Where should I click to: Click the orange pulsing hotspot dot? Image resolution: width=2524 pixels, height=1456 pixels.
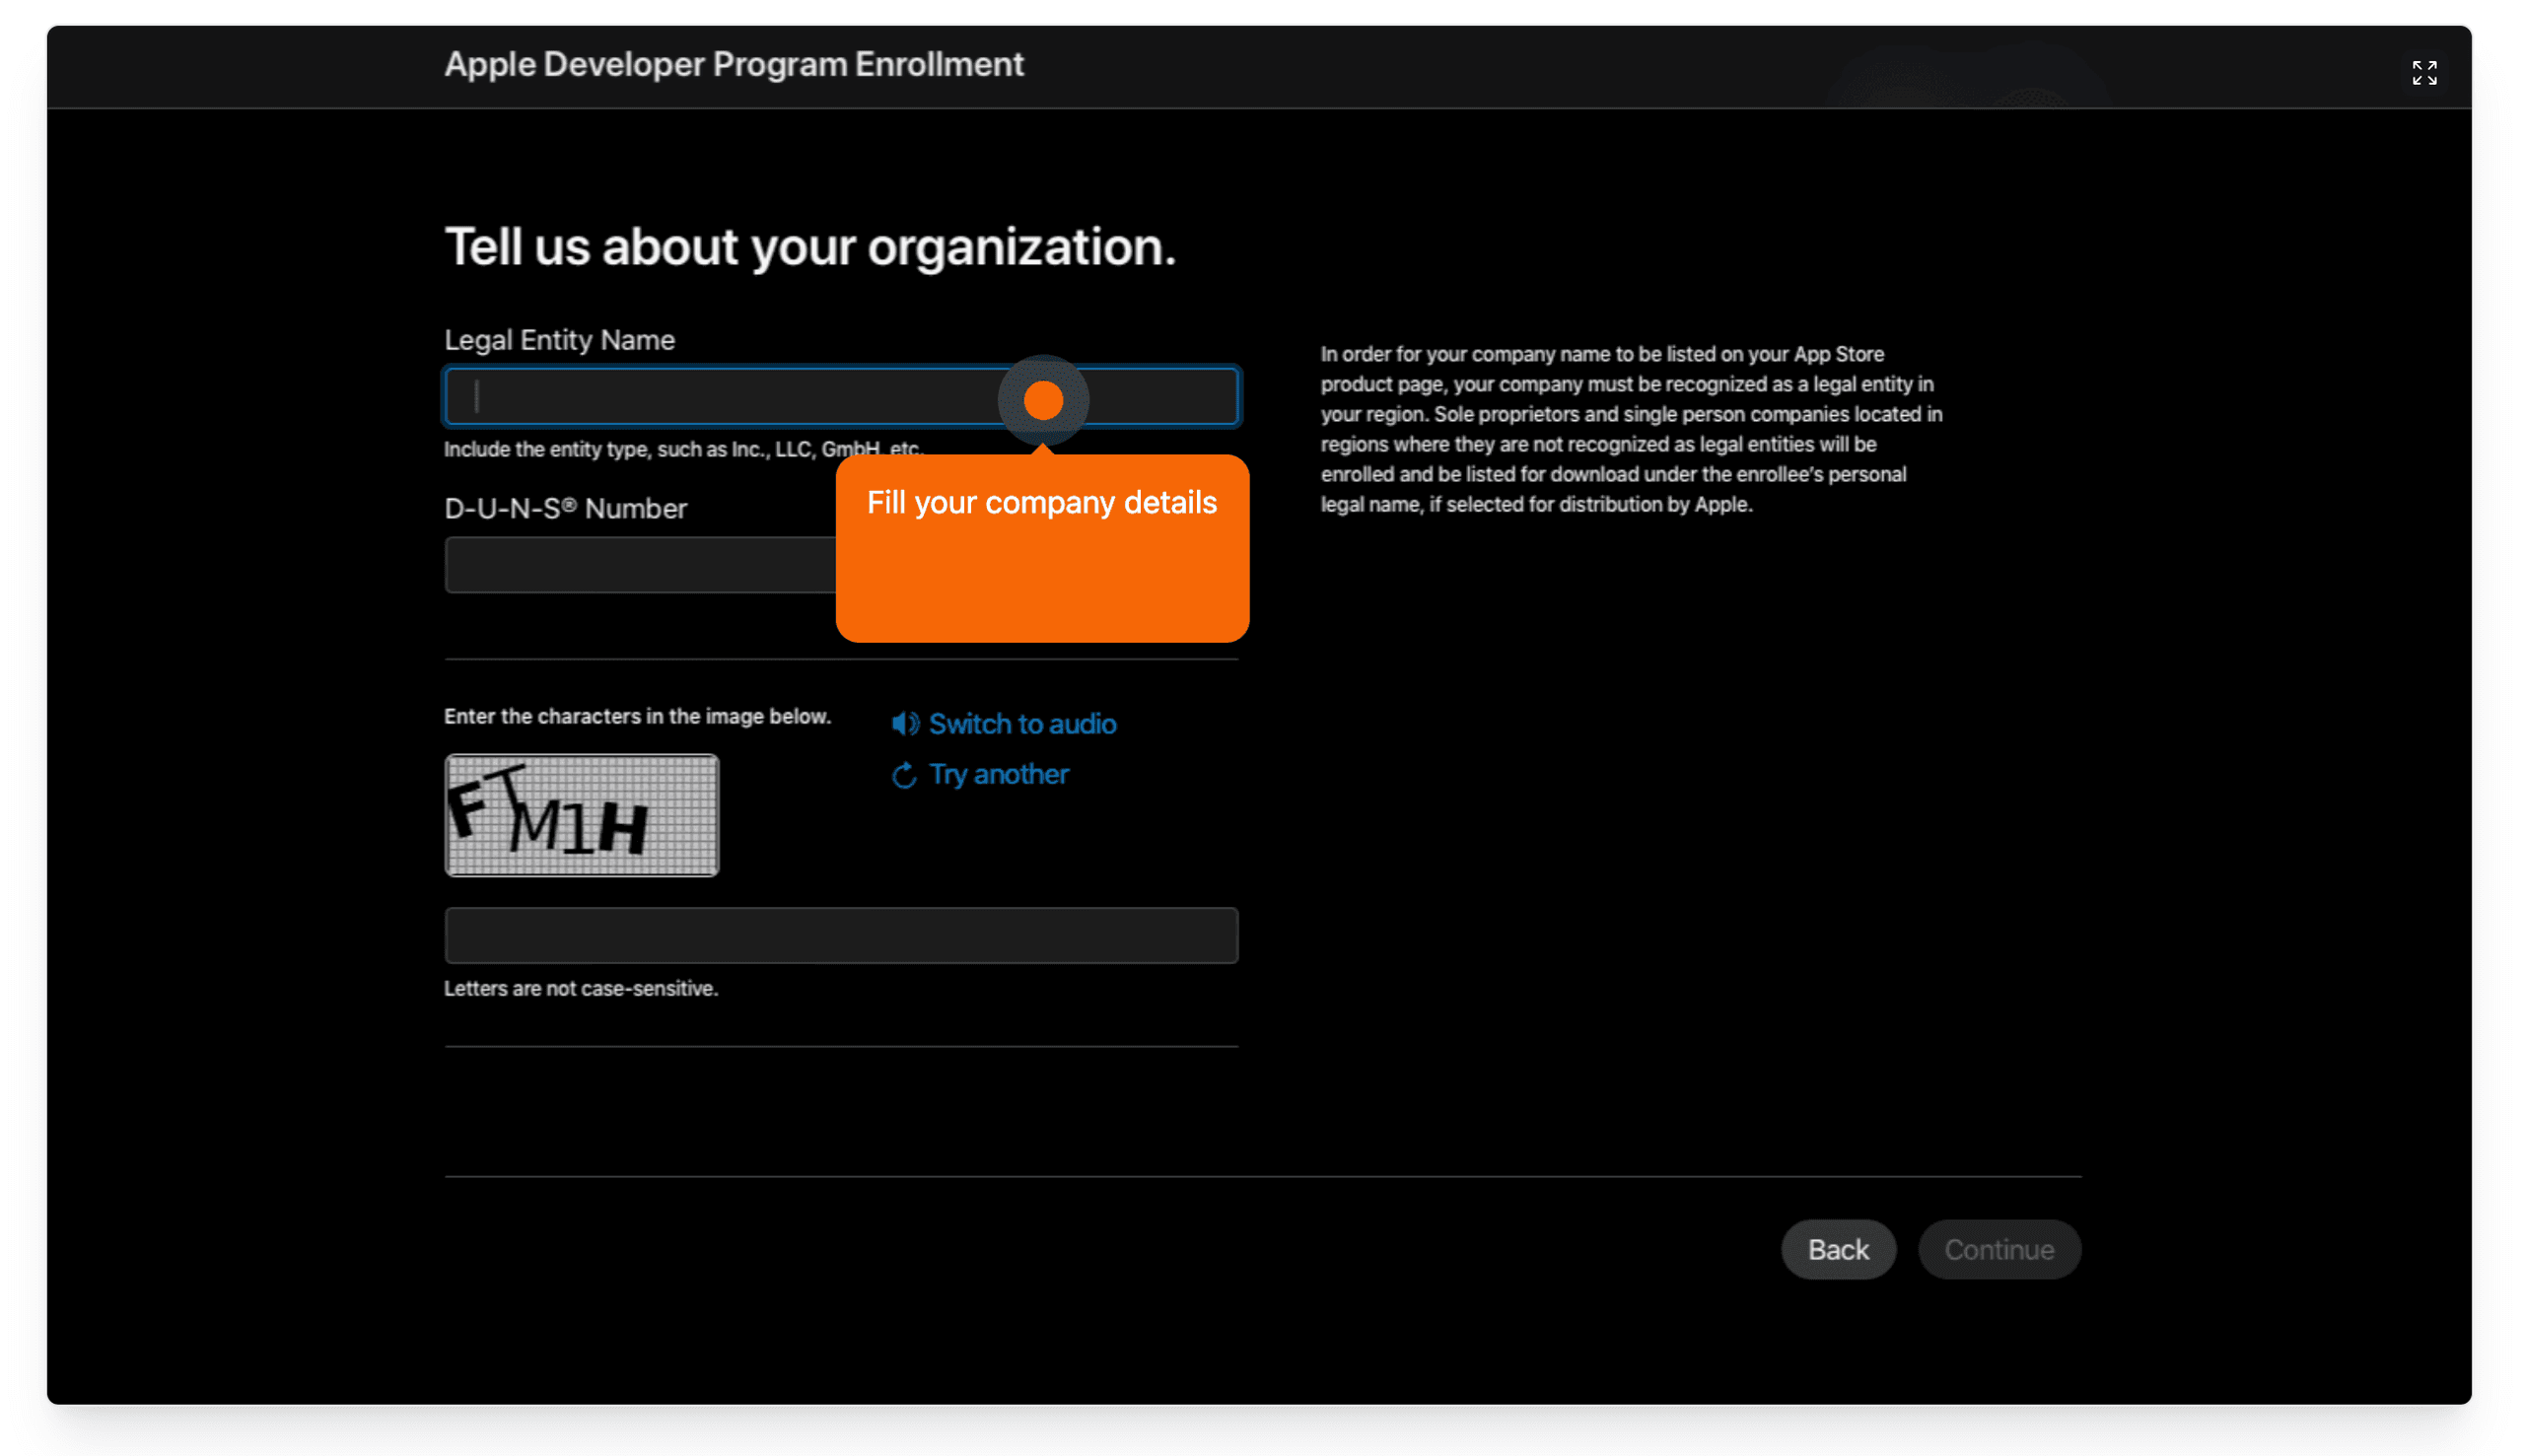pyautogui.click(x=1043, y=400)
